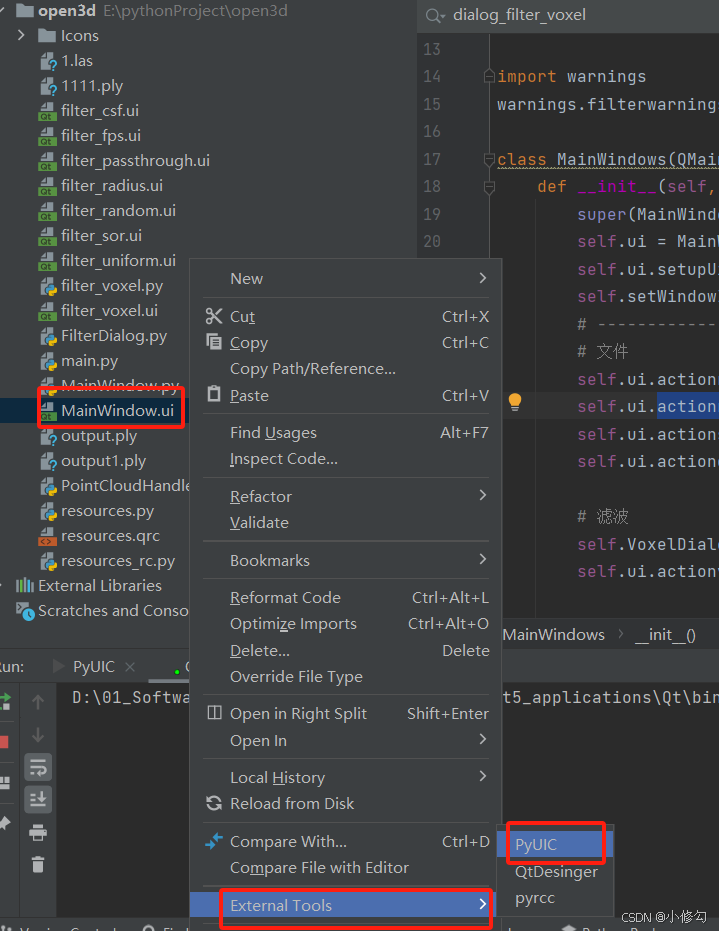Toggle scroll to end in Run console
This screenshot has width=719, height=931.
[x=38, y=799]
